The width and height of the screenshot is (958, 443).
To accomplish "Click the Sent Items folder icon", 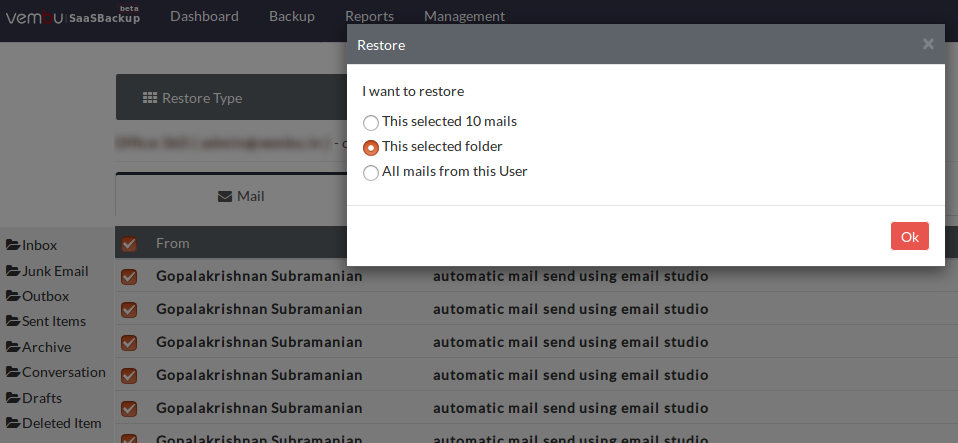I will coord(13,321).
